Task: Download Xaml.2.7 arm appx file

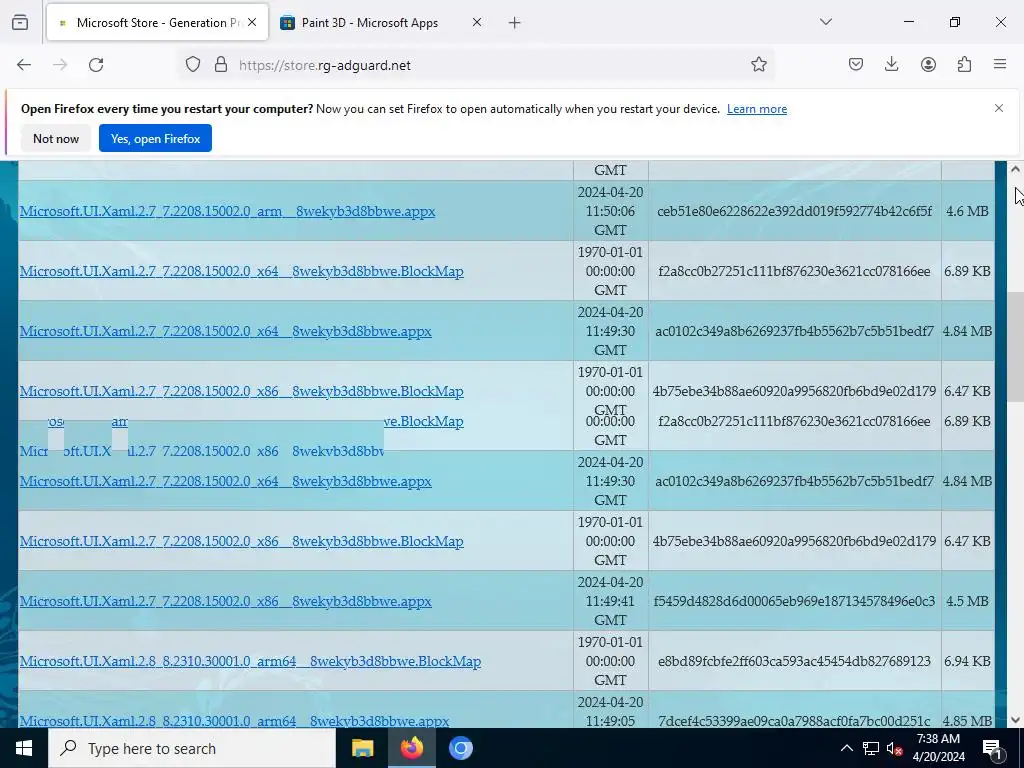Action: pyautogui.click(x=227, y=211)
